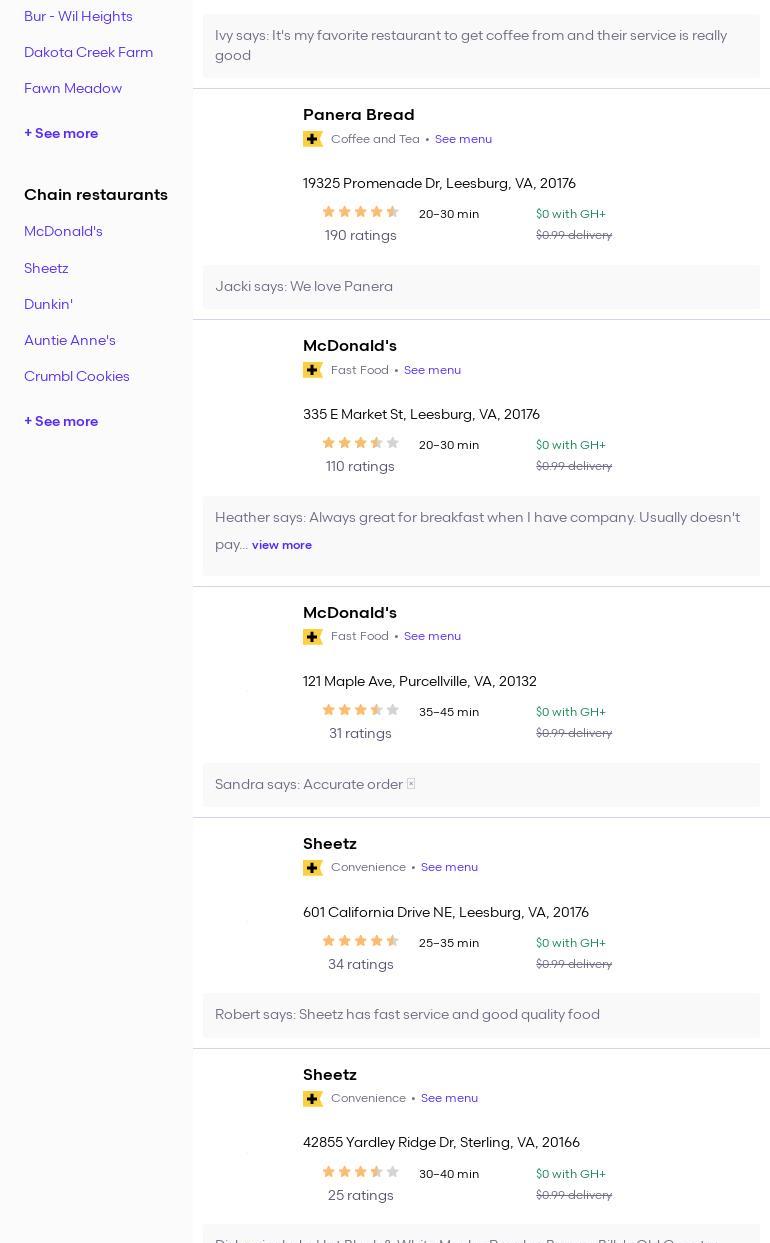Click the star rating for the Sterling Sheetz

tap(360, 1172)
